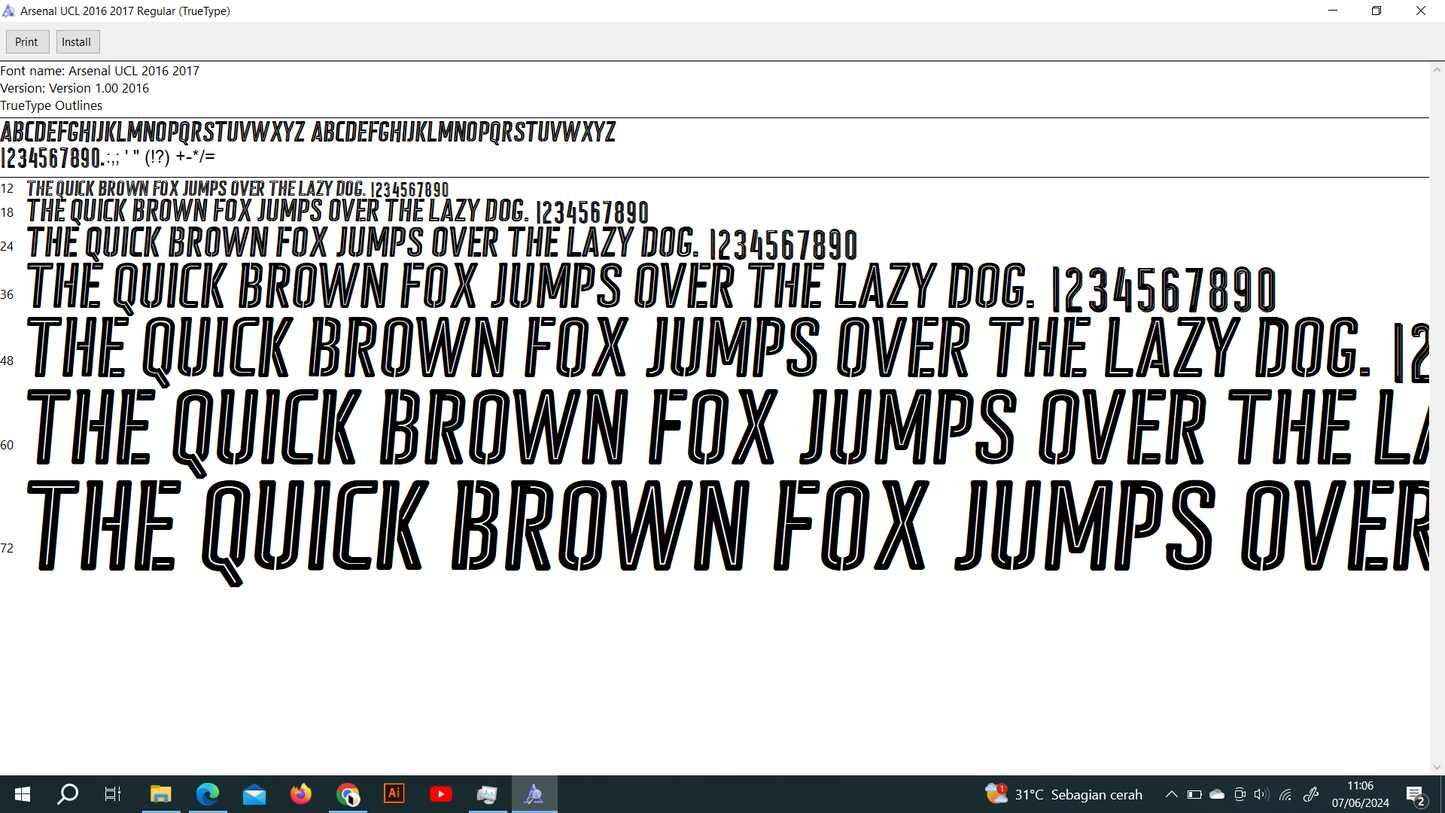
Task: Install the Arsenal UCL 2016 2017 font
Action: (76, 41)
